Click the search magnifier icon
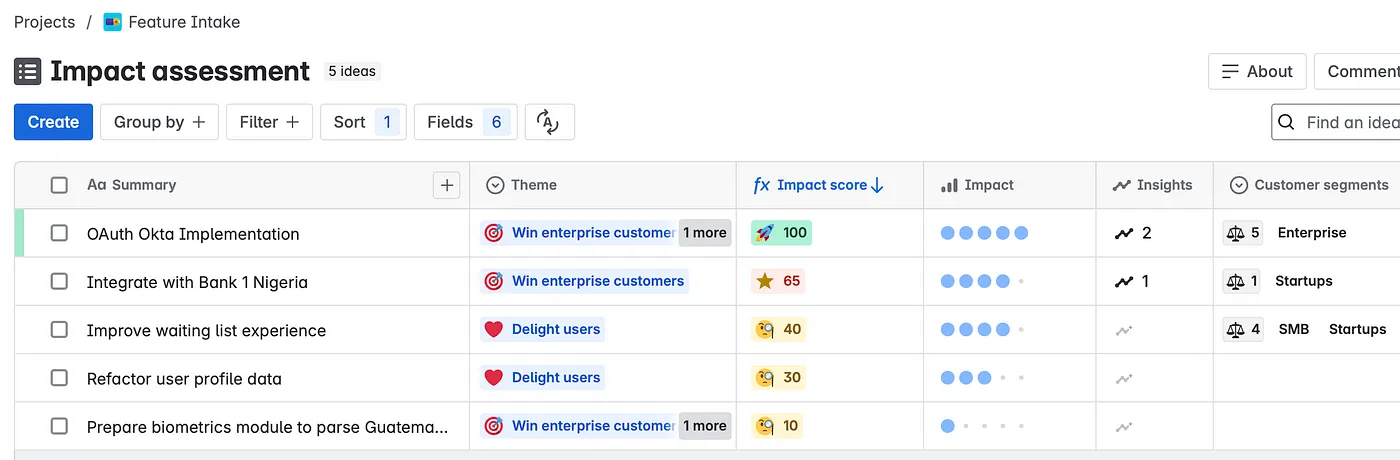 coord(1287,122)
